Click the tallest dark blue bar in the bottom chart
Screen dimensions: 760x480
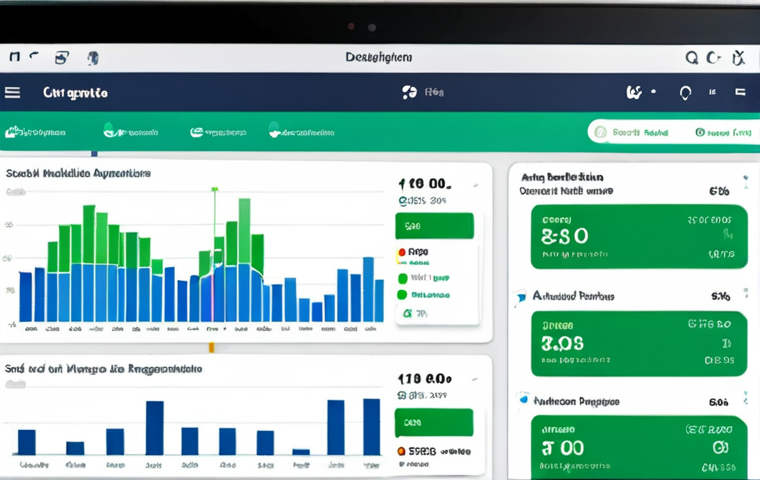372,427
